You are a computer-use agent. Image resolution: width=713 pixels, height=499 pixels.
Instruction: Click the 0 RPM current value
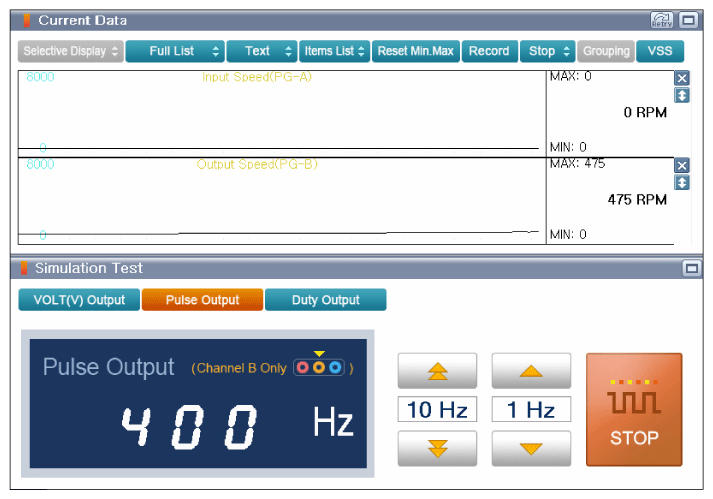point(645,112)
